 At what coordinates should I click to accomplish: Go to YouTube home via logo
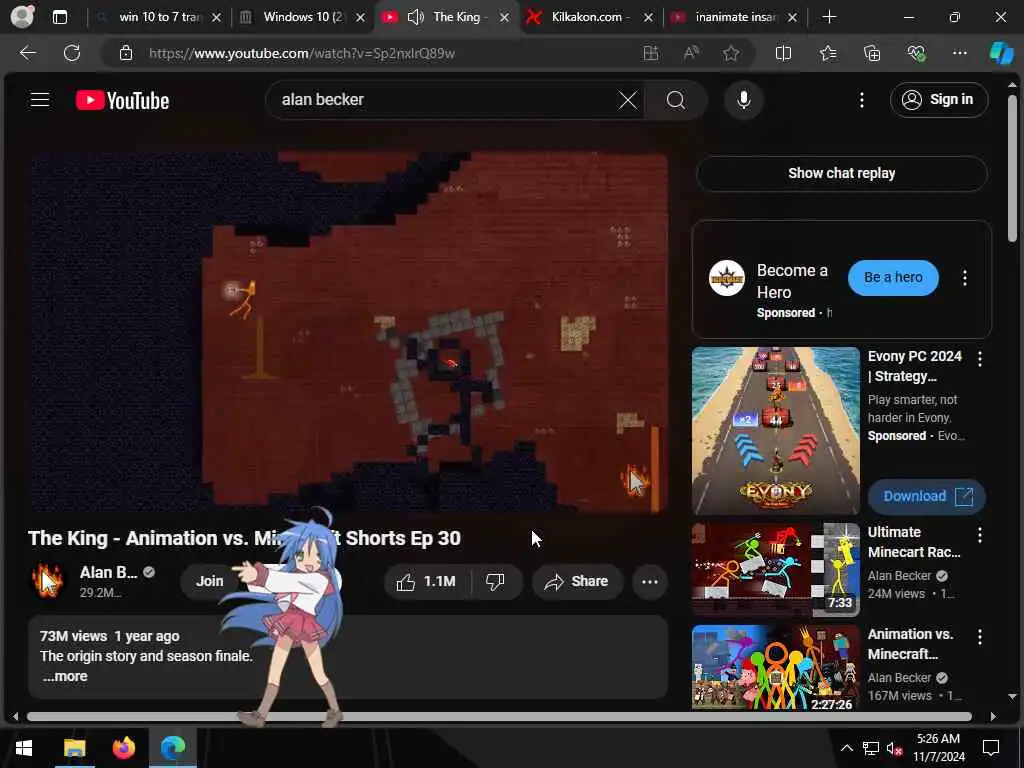(x=122, y=100)
